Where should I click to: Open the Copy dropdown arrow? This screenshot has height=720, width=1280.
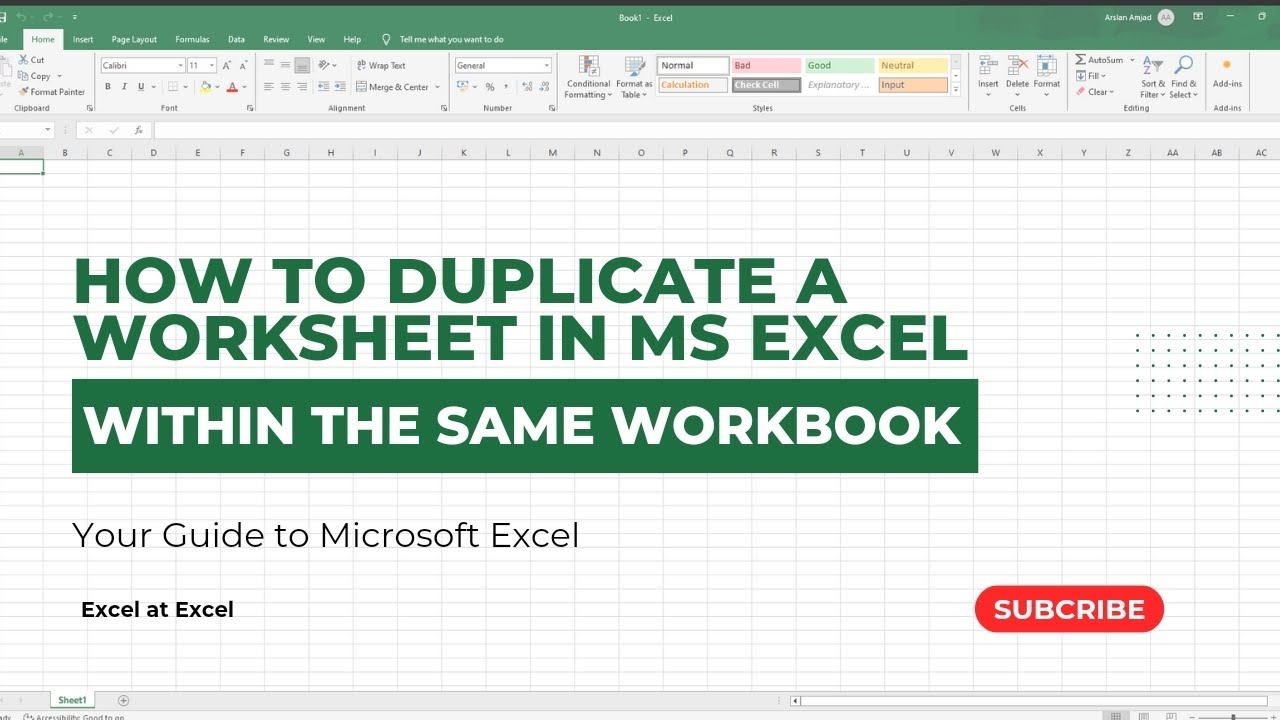point(59,76)
